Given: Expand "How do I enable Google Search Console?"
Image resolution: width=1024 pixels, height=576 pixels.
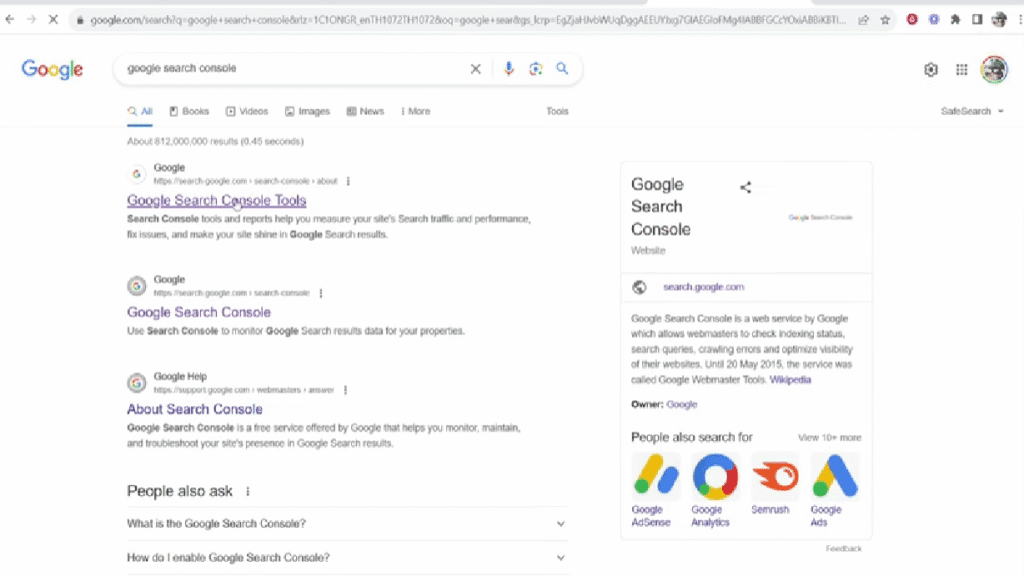Looking at the screenshot, I should 561,557.
